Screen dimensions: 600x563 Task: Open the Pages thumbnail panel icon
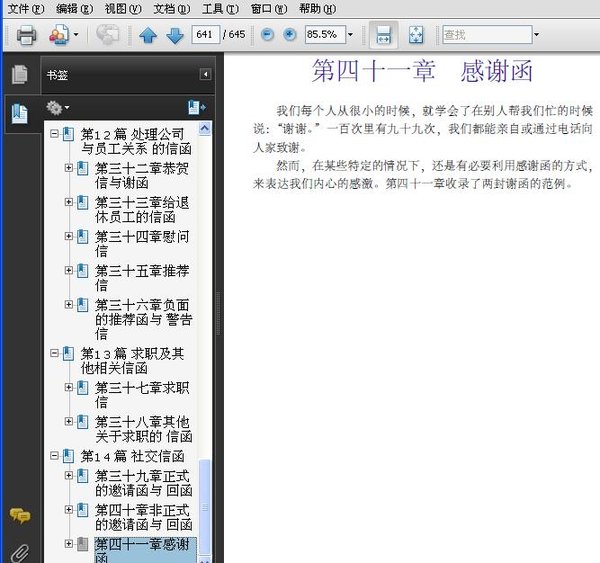point(20,74)
